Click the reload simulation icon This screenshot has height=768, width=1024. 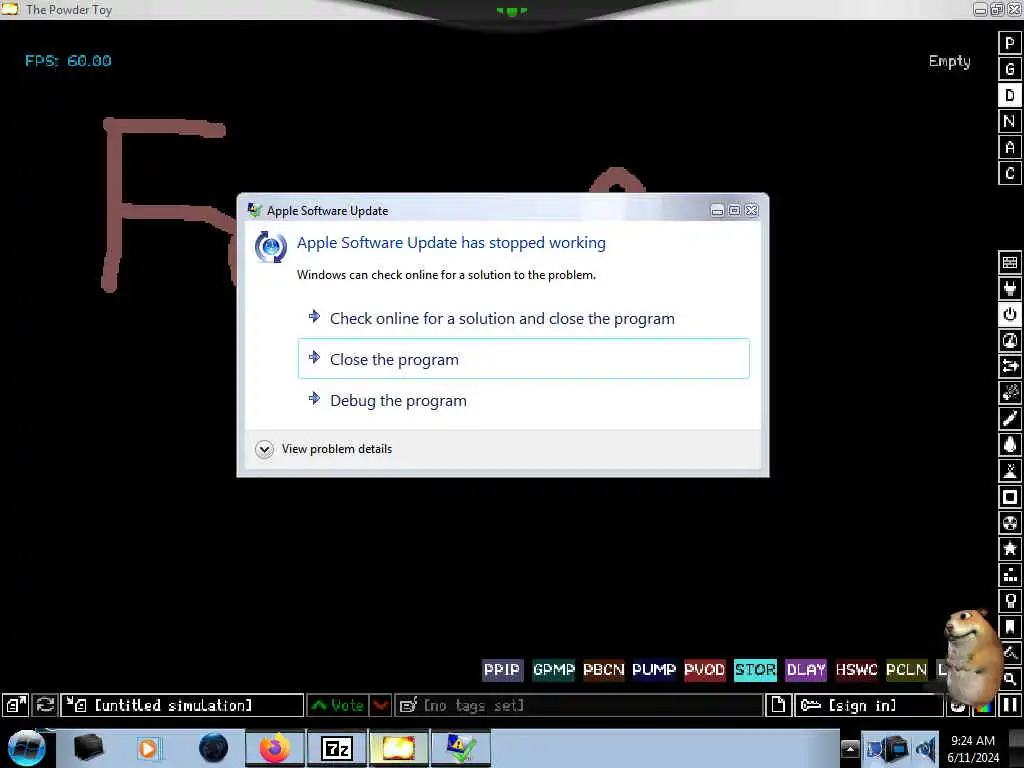(x=45, y=705)
